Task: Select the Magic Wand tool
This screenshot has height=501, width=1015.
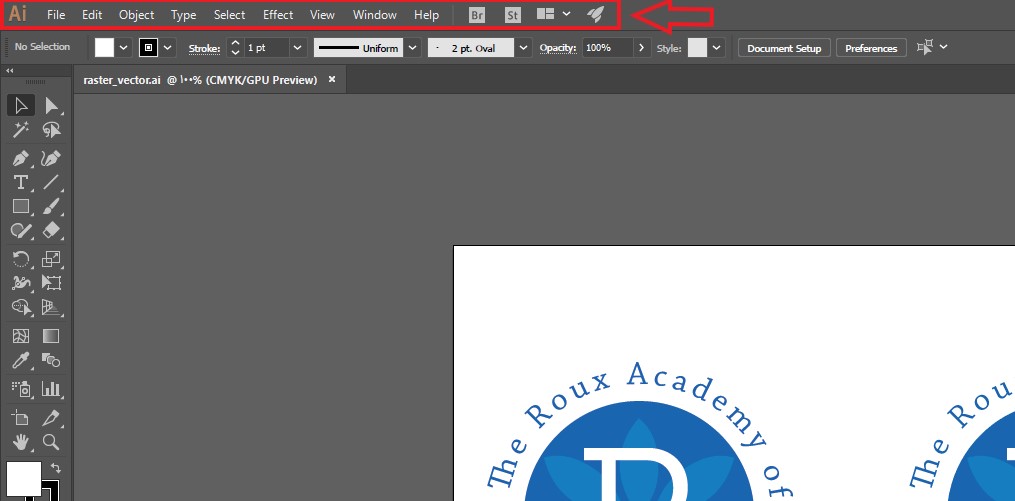Action: tap(21, 130)
